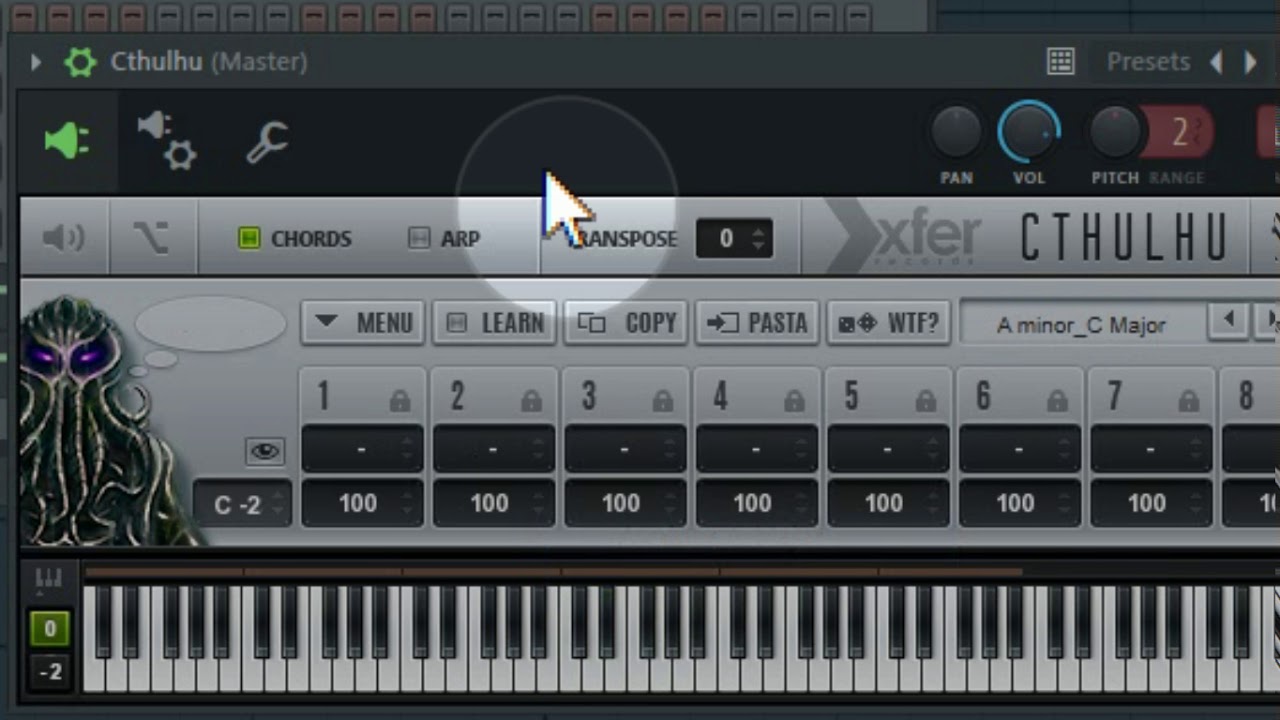Click the PASTA button
Viewport: 1280px width, 720px height.
(757, 323)
